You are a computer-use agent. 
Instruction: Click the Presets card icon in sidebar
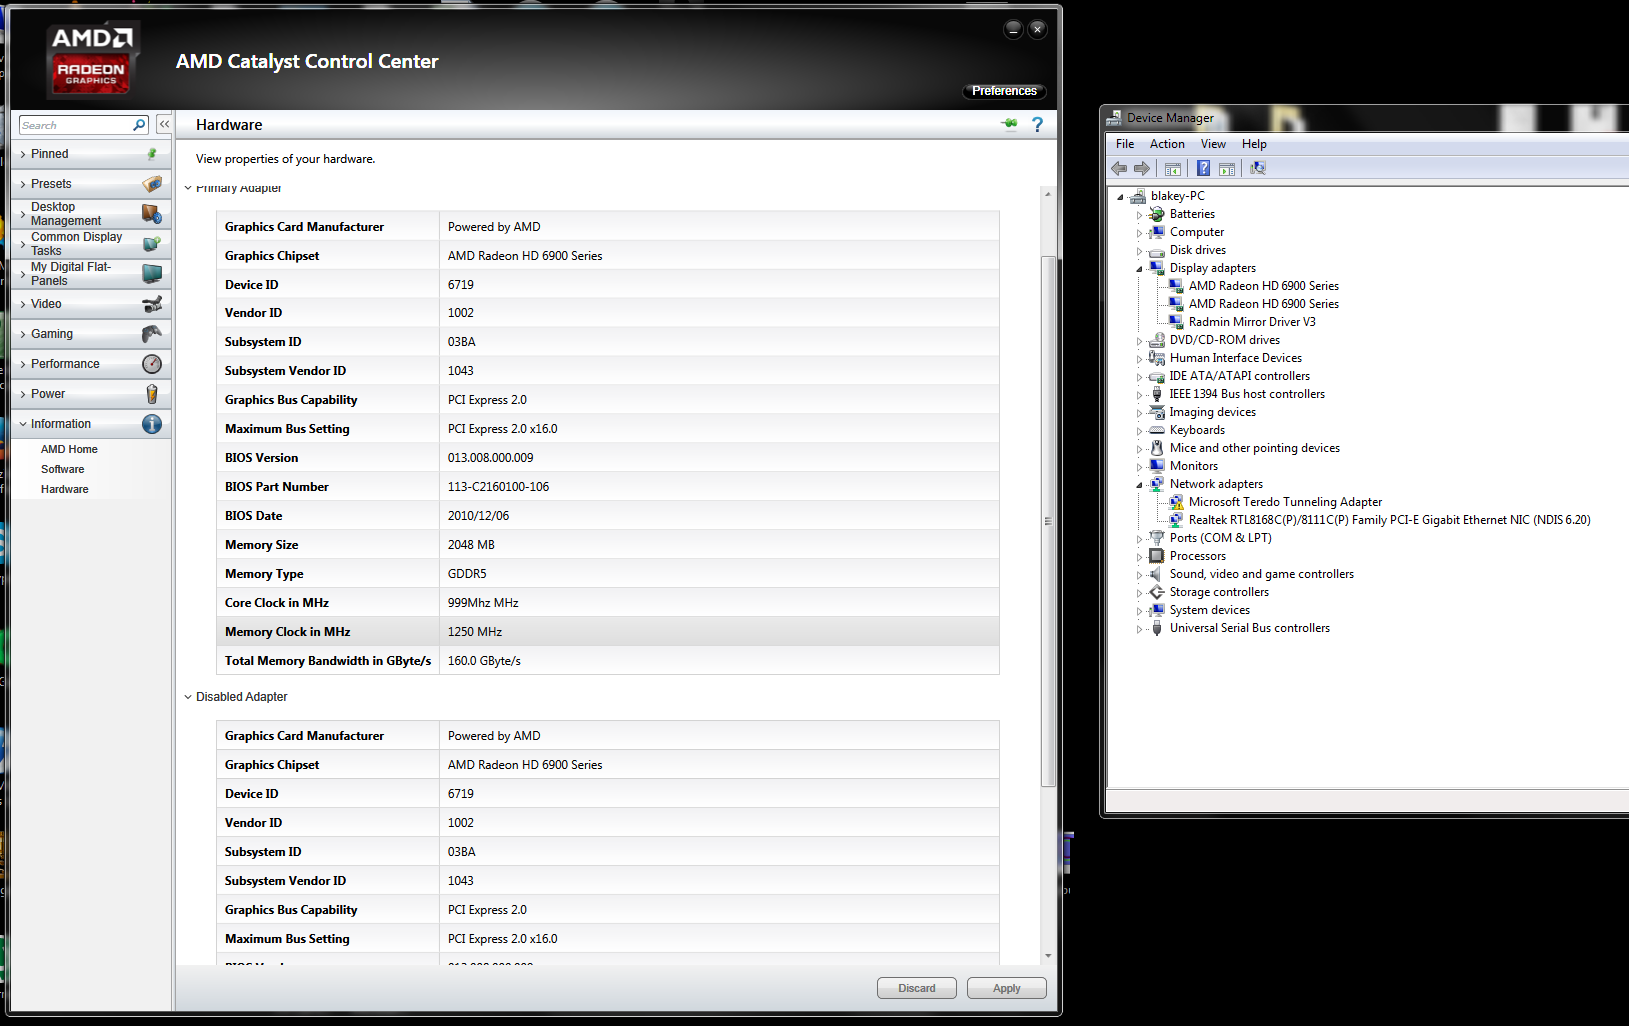click(x=152, y=184)
